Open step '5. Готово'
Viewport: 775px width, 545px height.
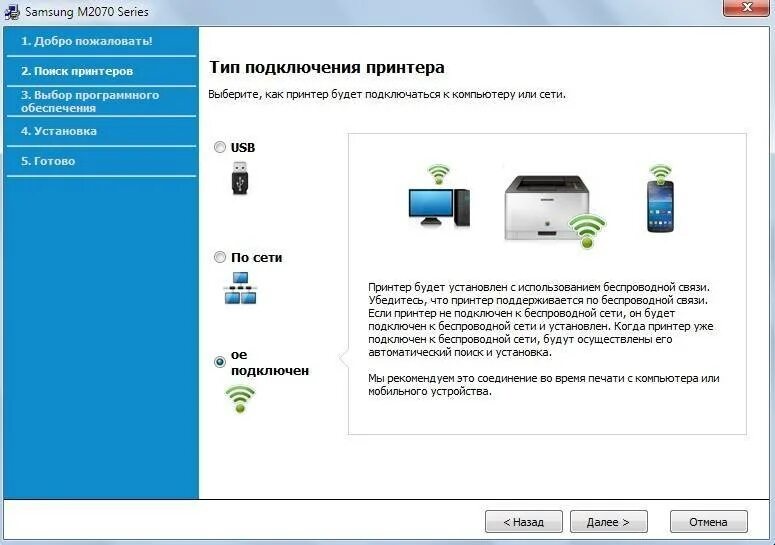coord(101,161)
